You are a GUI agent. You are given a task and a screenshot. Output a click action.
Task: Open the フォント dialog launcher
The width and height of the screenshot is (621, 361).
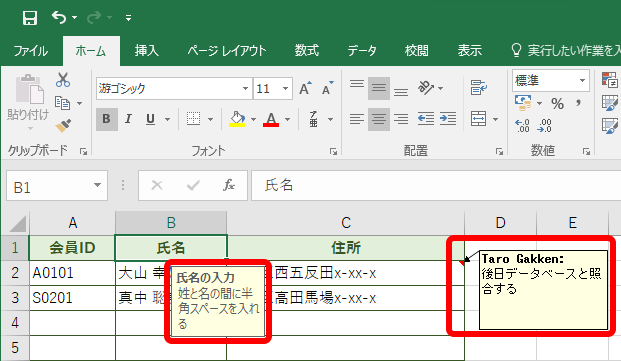tap(333, 151)
